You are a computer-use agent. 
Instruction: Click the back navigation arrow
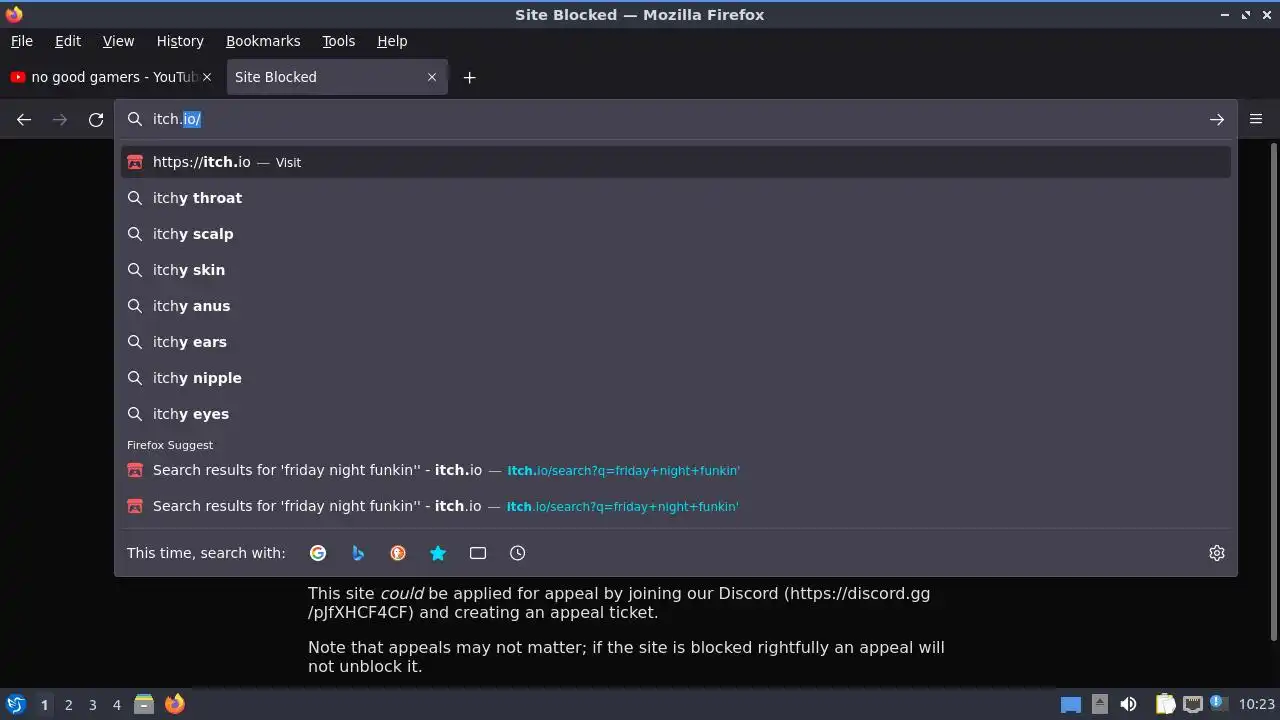tap(24, 119)
